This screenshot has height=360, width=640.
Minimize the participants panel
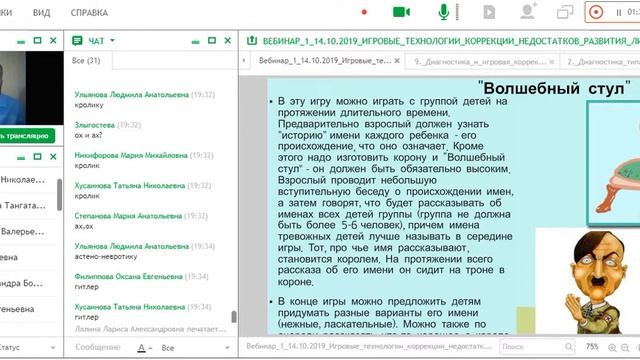click(21, 158)
